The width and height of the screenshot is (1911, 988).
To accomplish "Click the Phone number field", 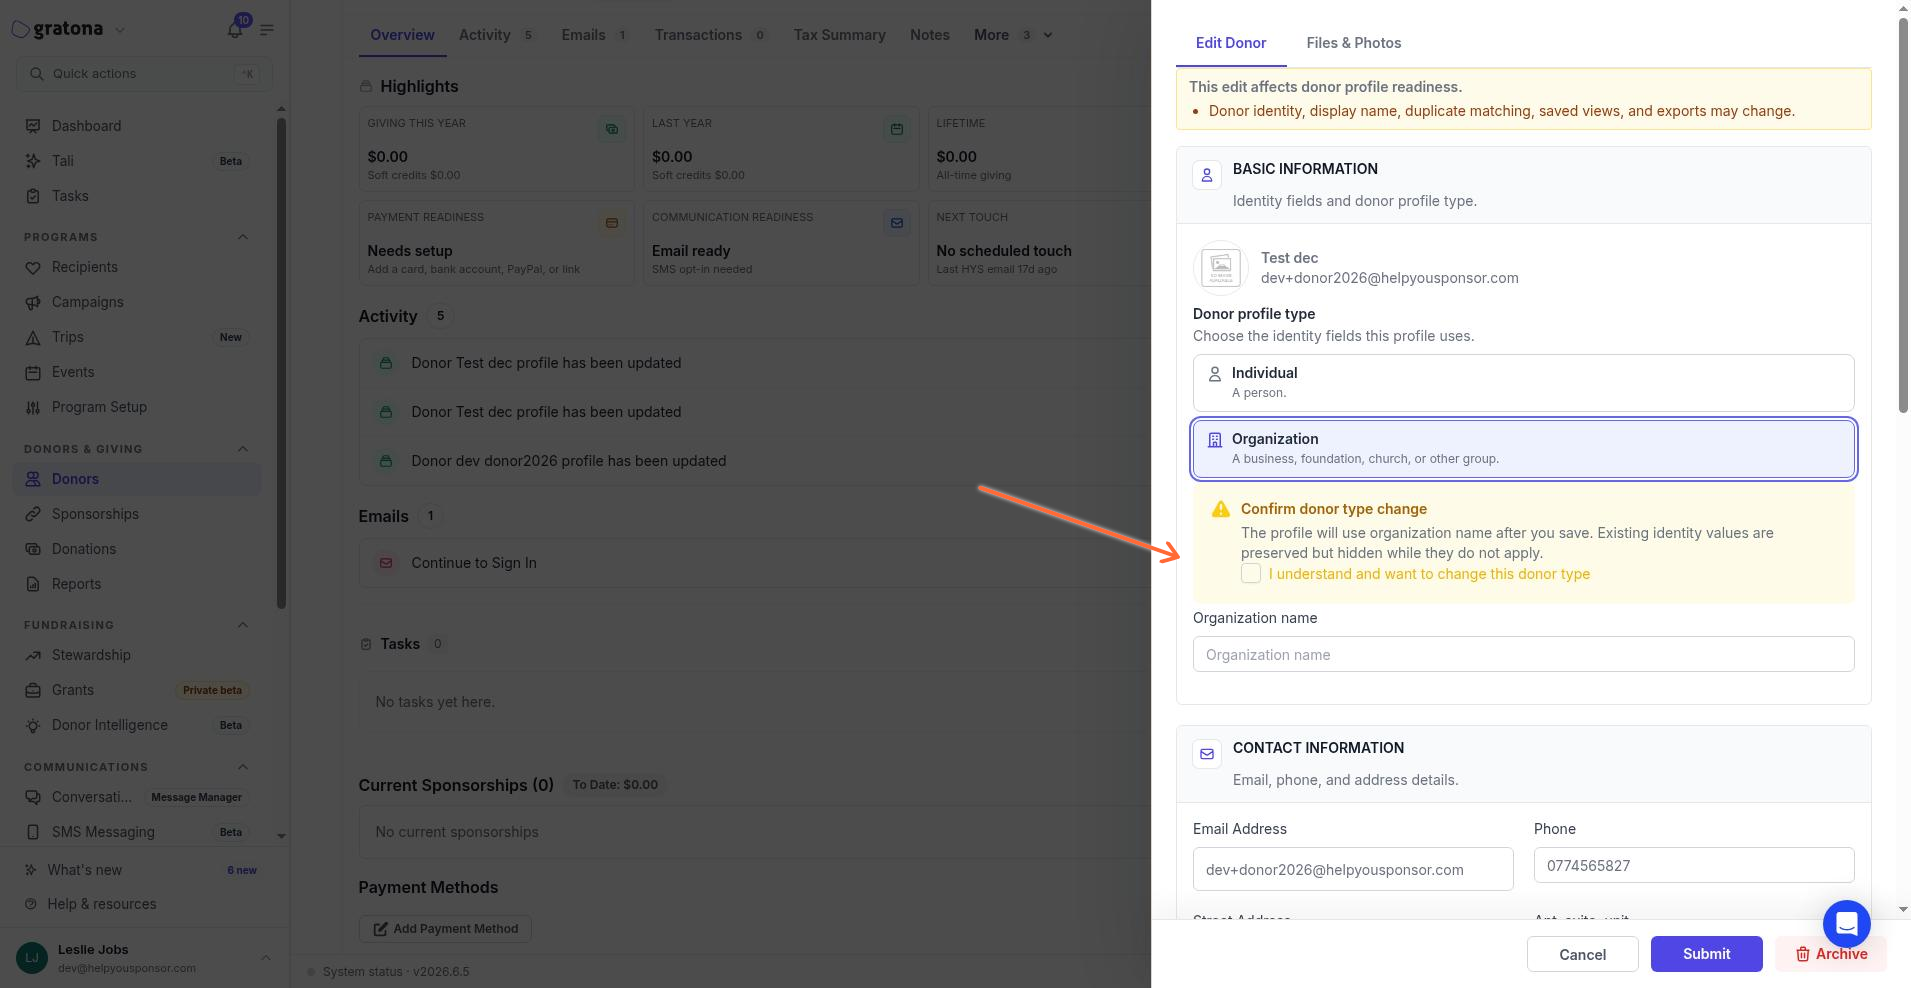I will tap(1694, 865).
